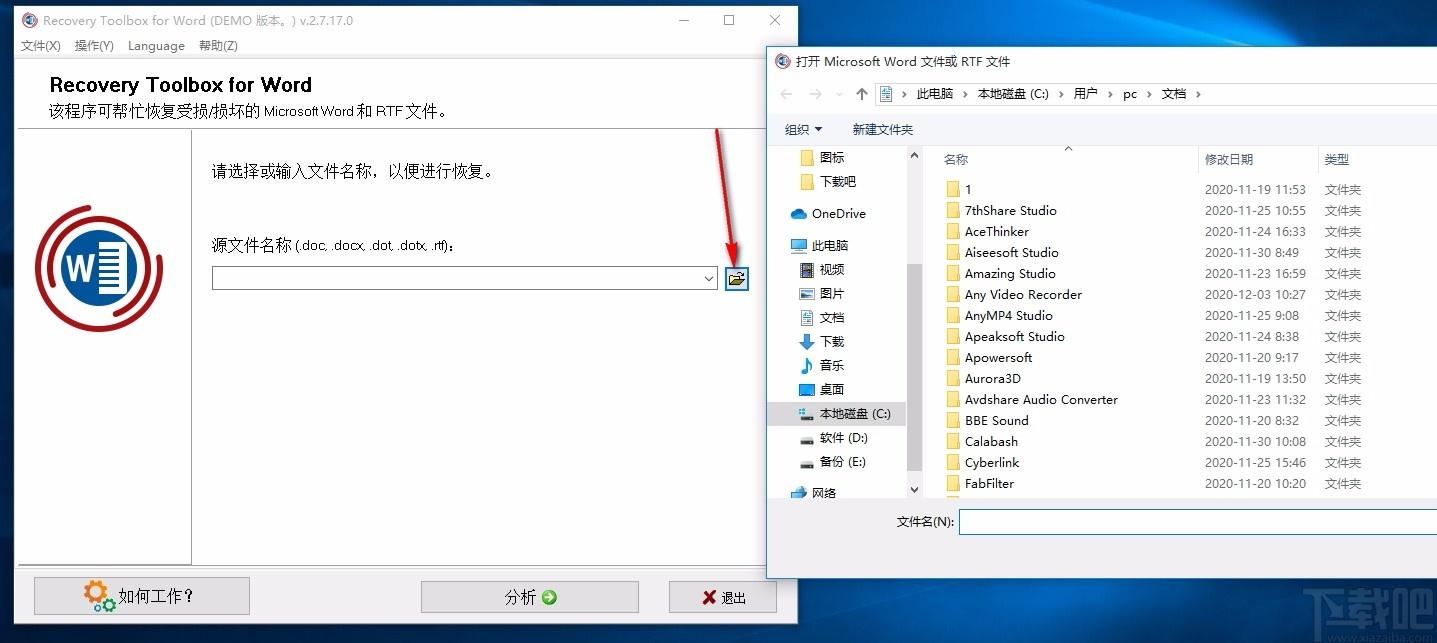
Task: Go forward using the dialog's forward arrow
Action: click(x=816, y=94)
